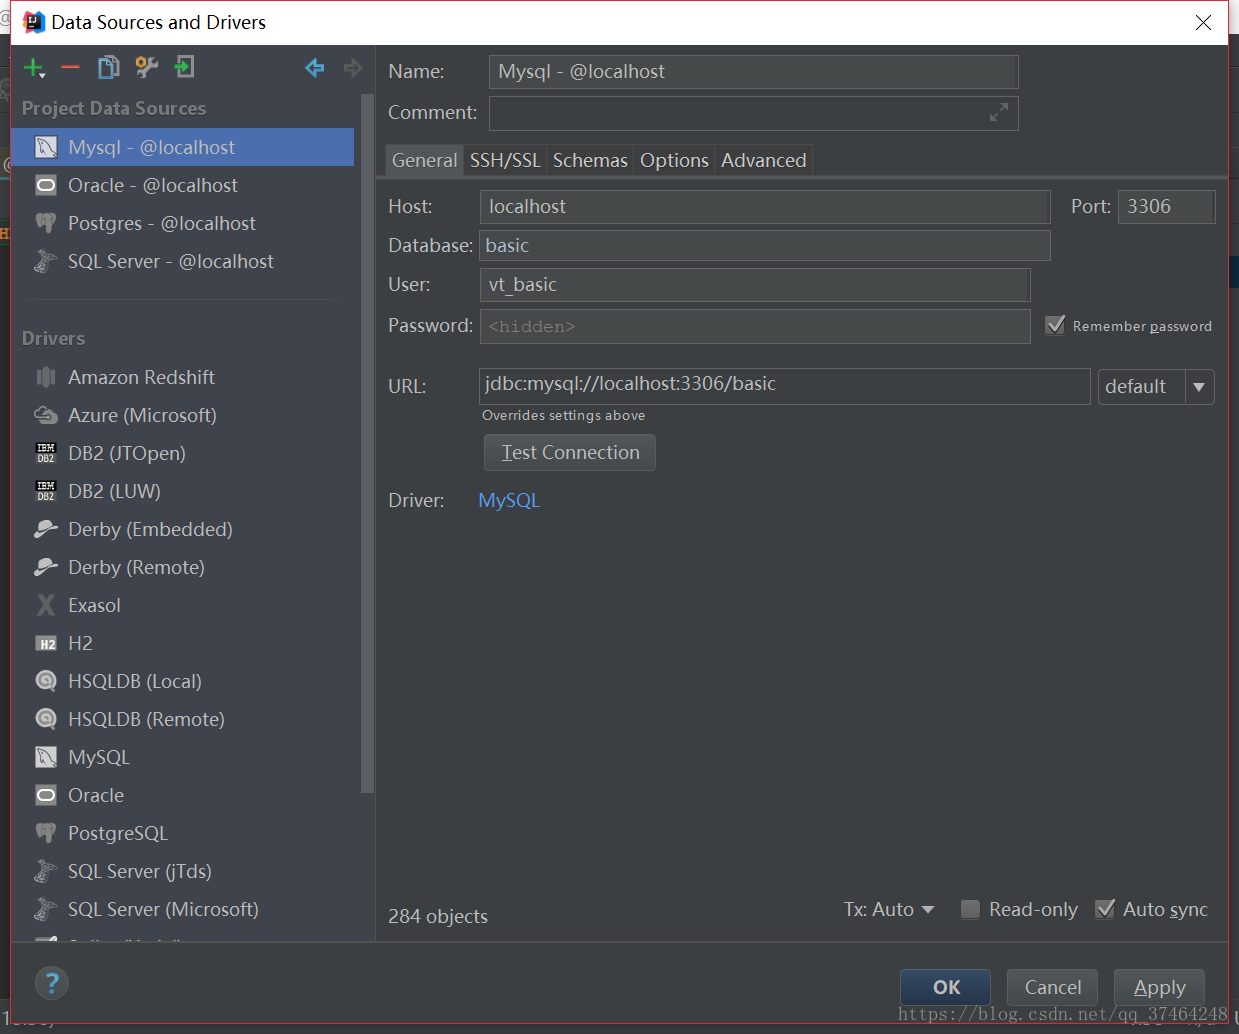Image resolution: width=1239 pixels, height=1034 pixels.
Task: Click the HSQLDB (Remote) icon
Action: (x=46, y=719)
